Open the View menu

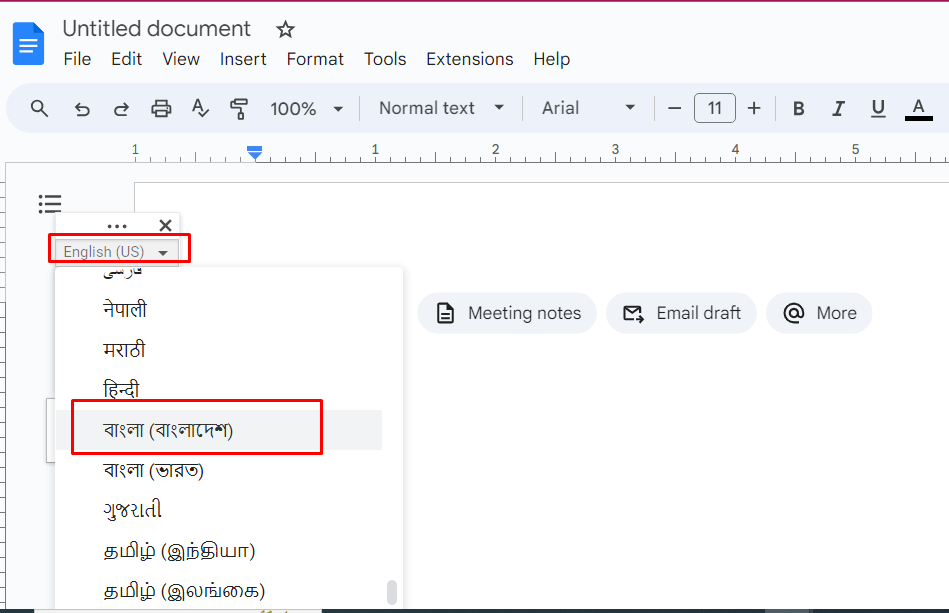(181, 59)
